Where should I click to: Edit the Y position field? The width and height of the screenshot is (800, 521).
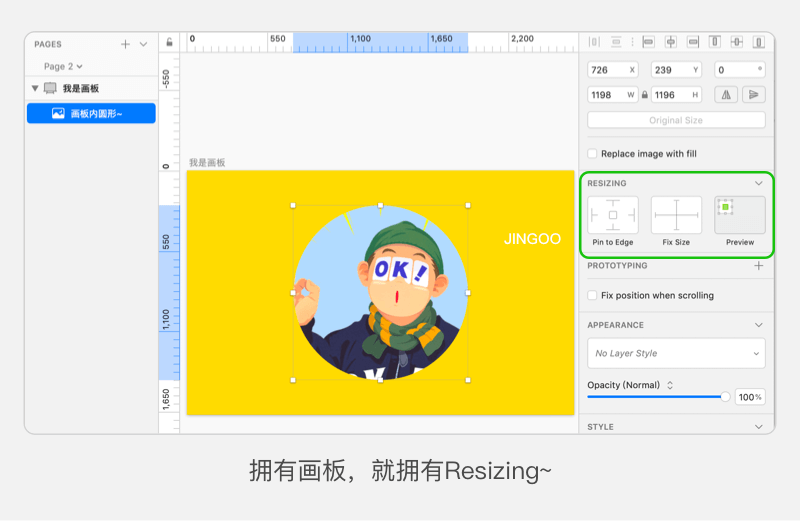click(676, 70)
